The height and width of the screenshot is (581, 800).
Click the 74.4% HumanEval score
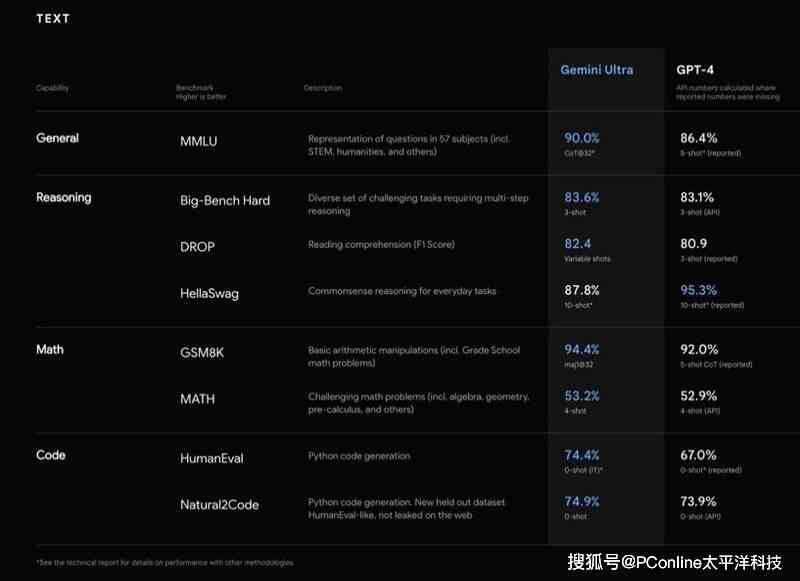[582, 455]
